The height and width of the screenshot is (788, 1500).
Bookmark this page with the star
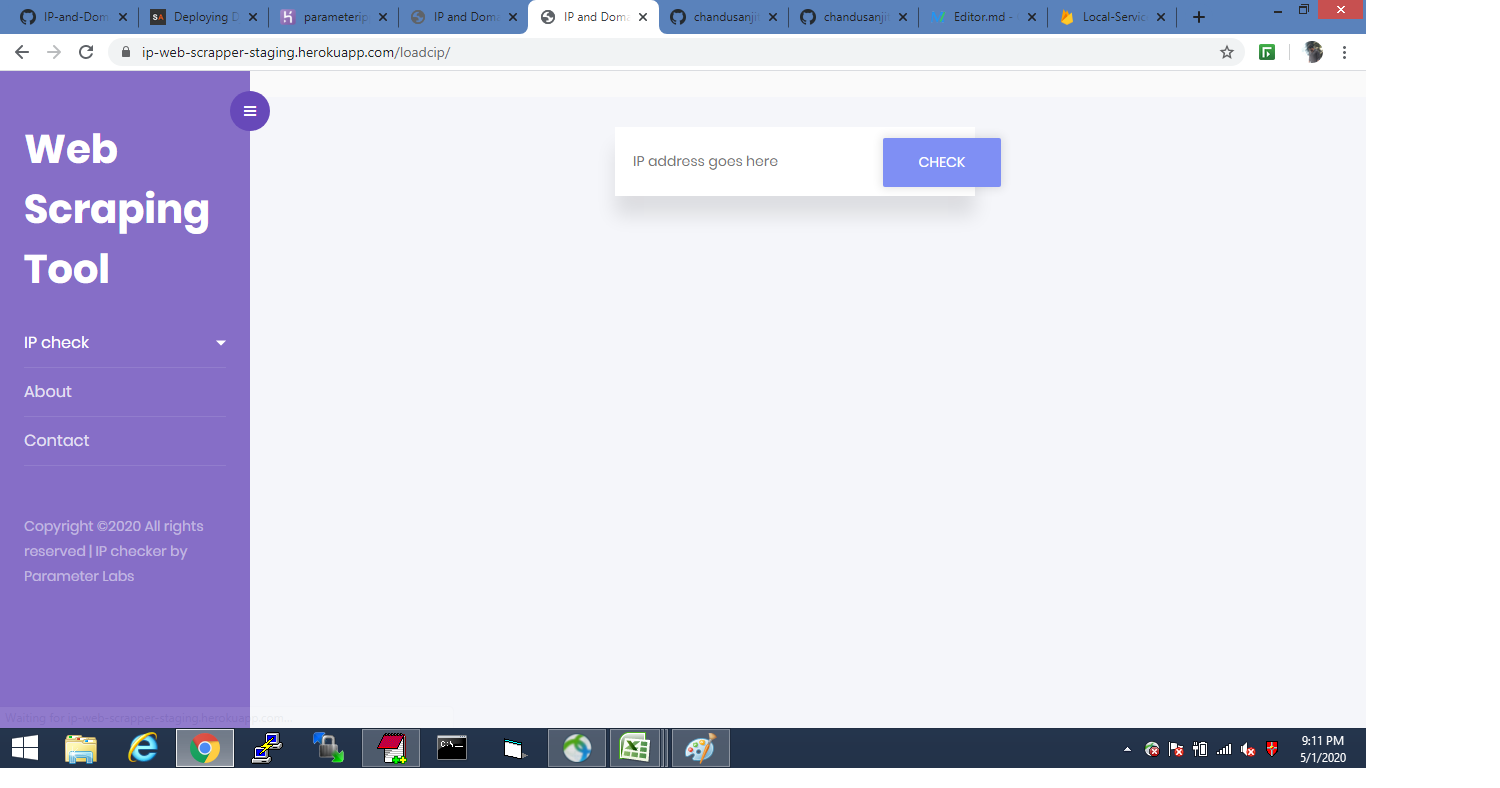click(x=1227, y=52)
